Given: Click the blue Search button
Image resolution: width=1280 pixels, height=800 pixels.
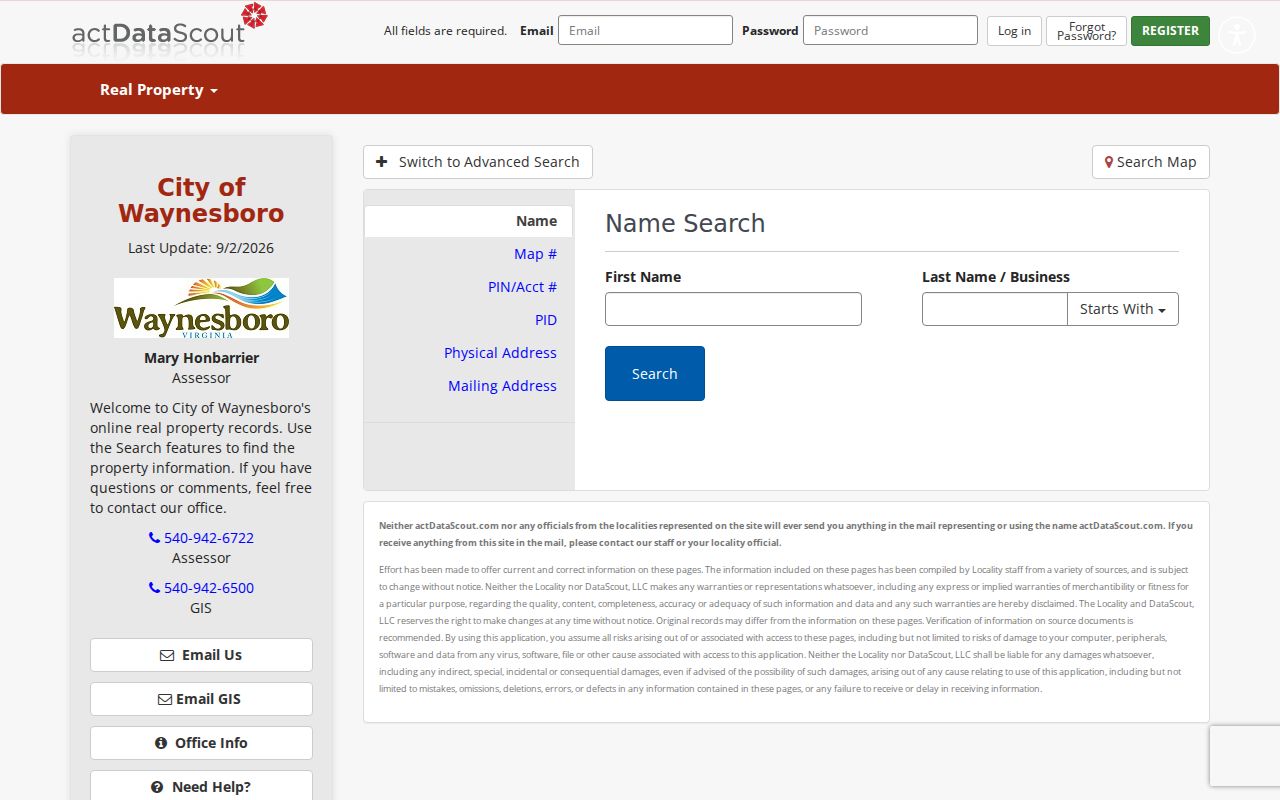Looking at the screenshot, I should click(x=655, y=374).
